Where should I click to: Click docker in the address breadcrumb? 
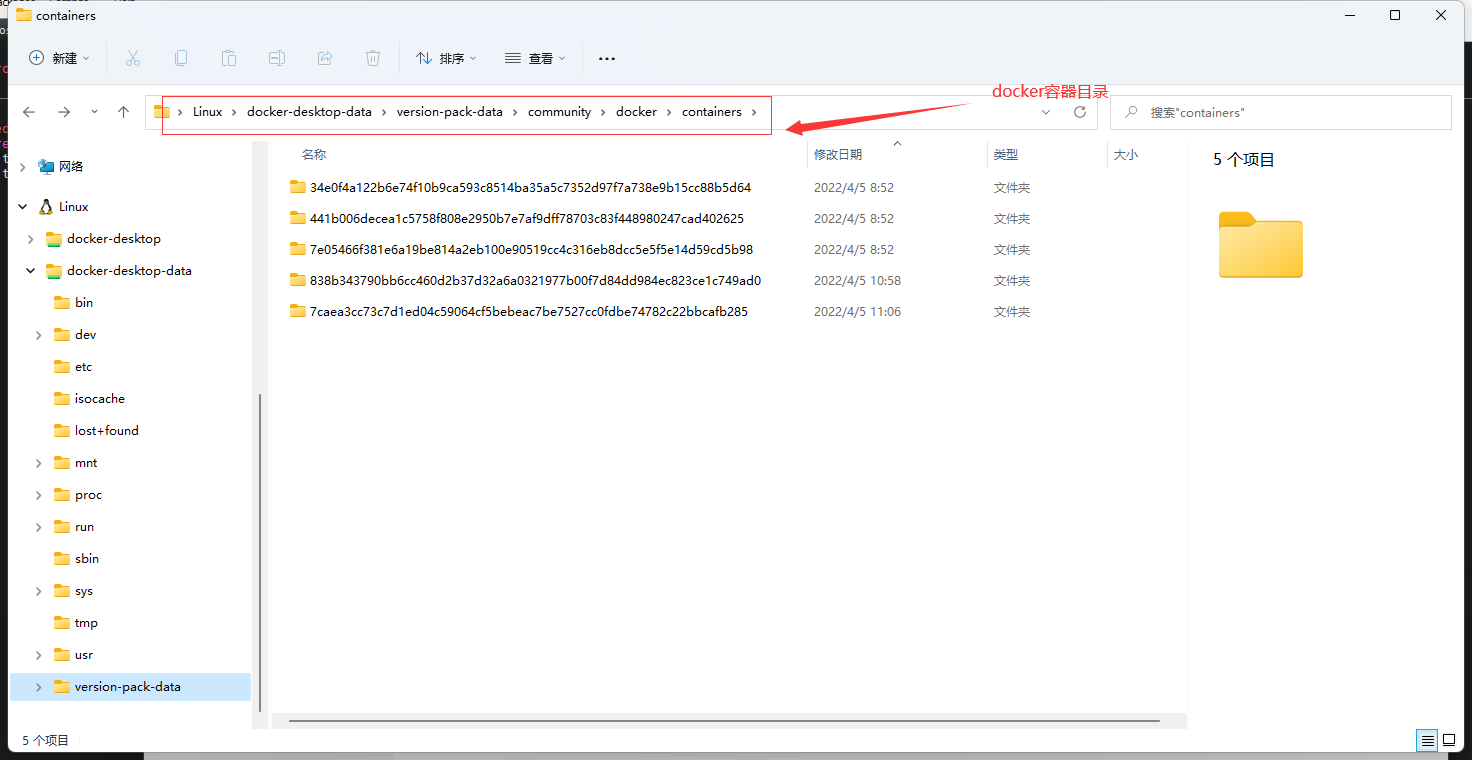[636, 112]
